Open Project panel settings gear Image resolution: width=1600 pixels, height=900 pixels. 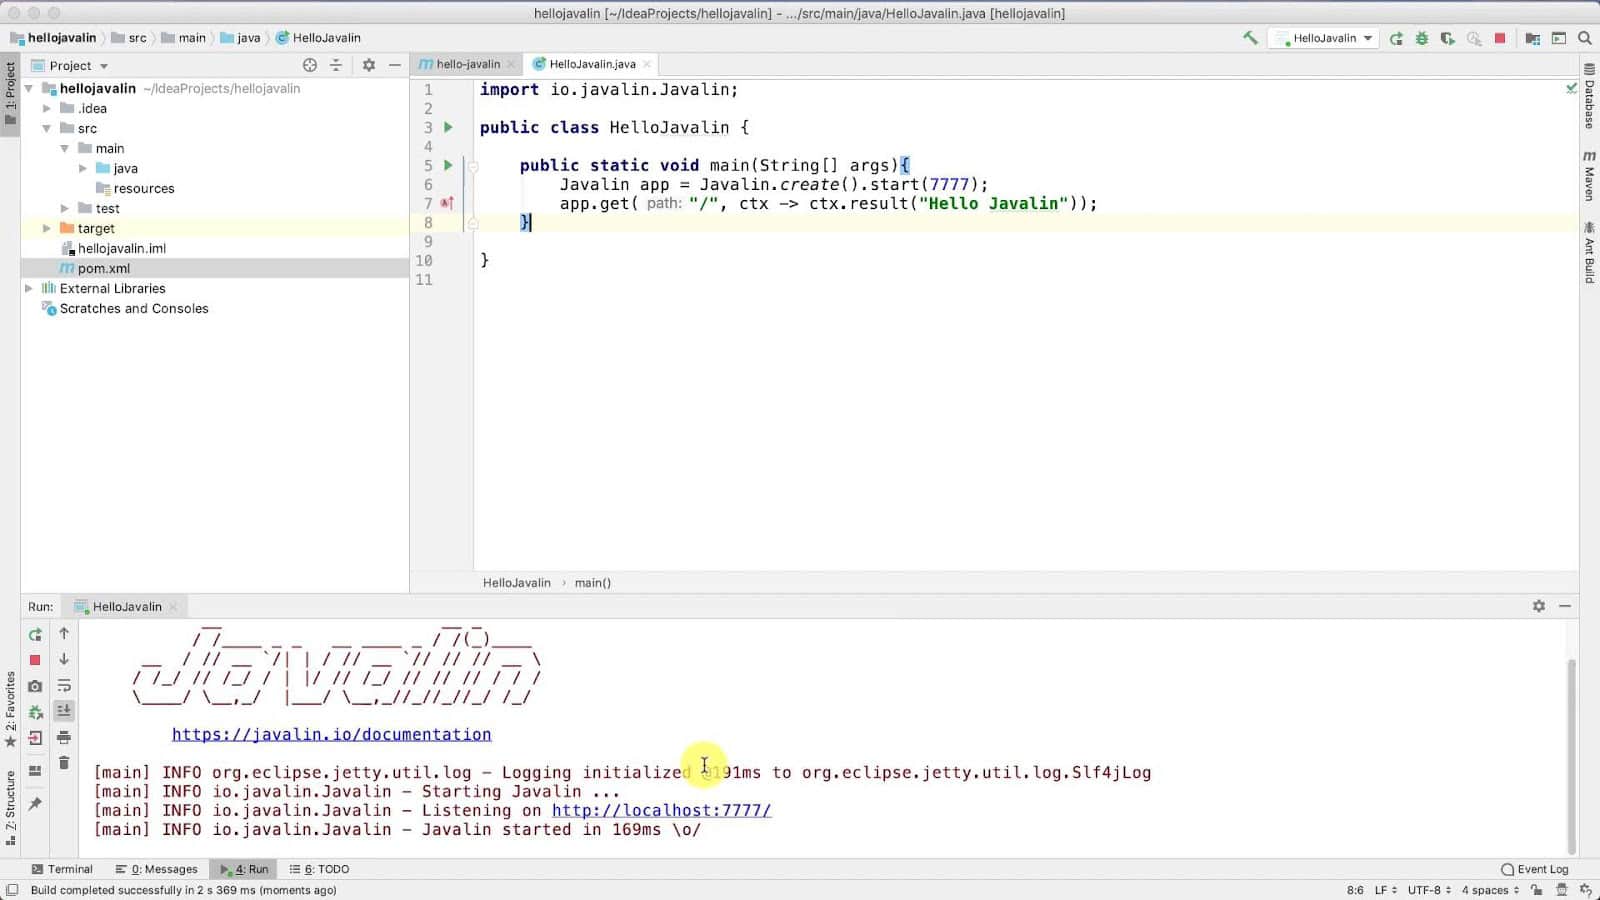[x=369, y=65]
